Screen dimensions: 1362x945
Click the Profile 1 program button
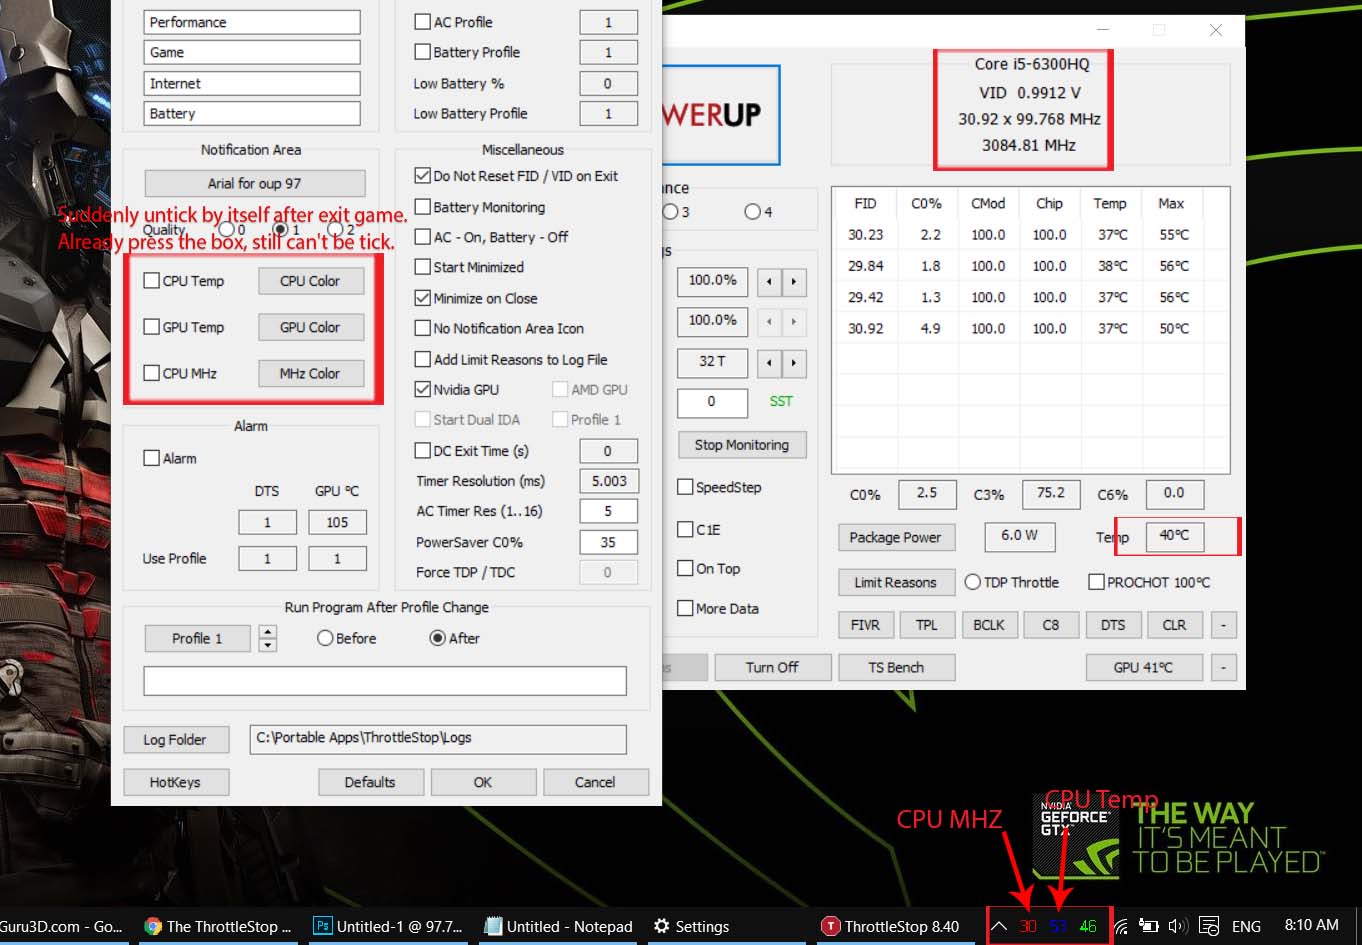(197, 638)
